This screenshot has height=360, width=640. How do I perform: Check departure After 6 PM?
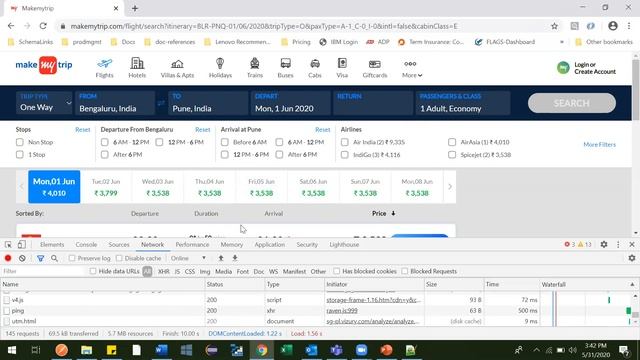(104, 154)
